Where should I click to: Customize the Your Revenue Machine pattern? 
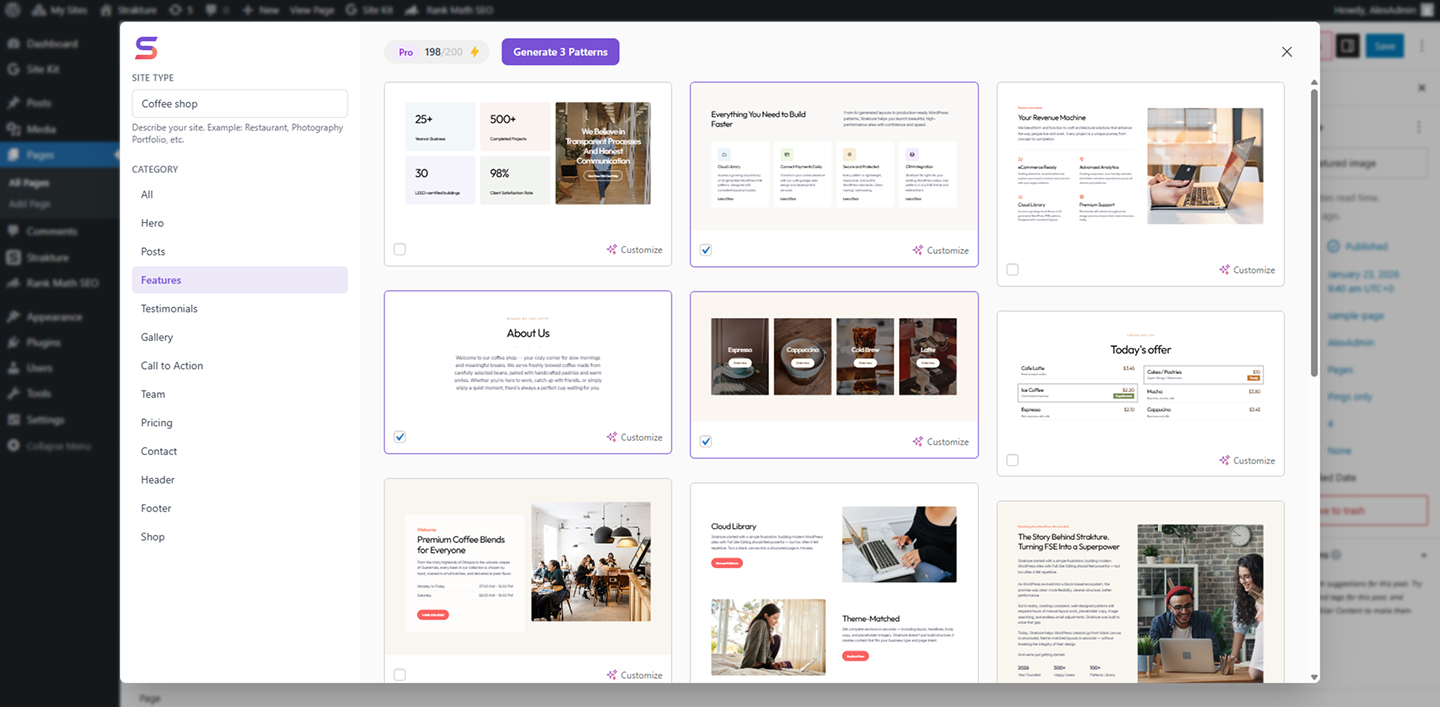[x=1247, y=270]
